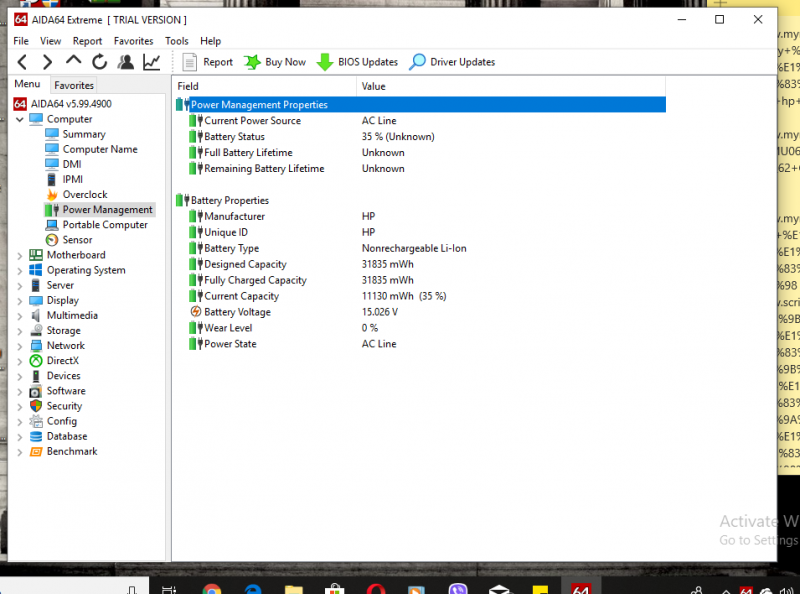
Task: Collapse the Computer tree node
Action: point(20,119)
